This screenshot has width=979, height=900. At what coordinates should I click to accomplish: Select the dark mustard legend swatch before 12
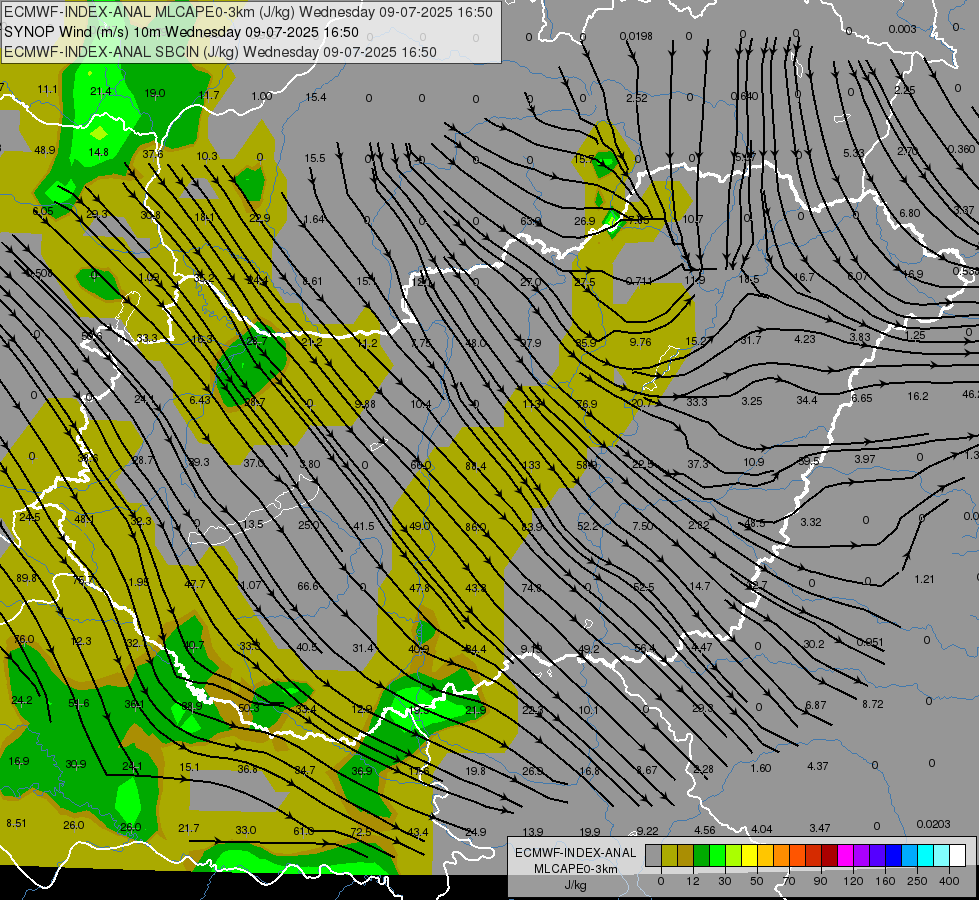tap(686, 856)
